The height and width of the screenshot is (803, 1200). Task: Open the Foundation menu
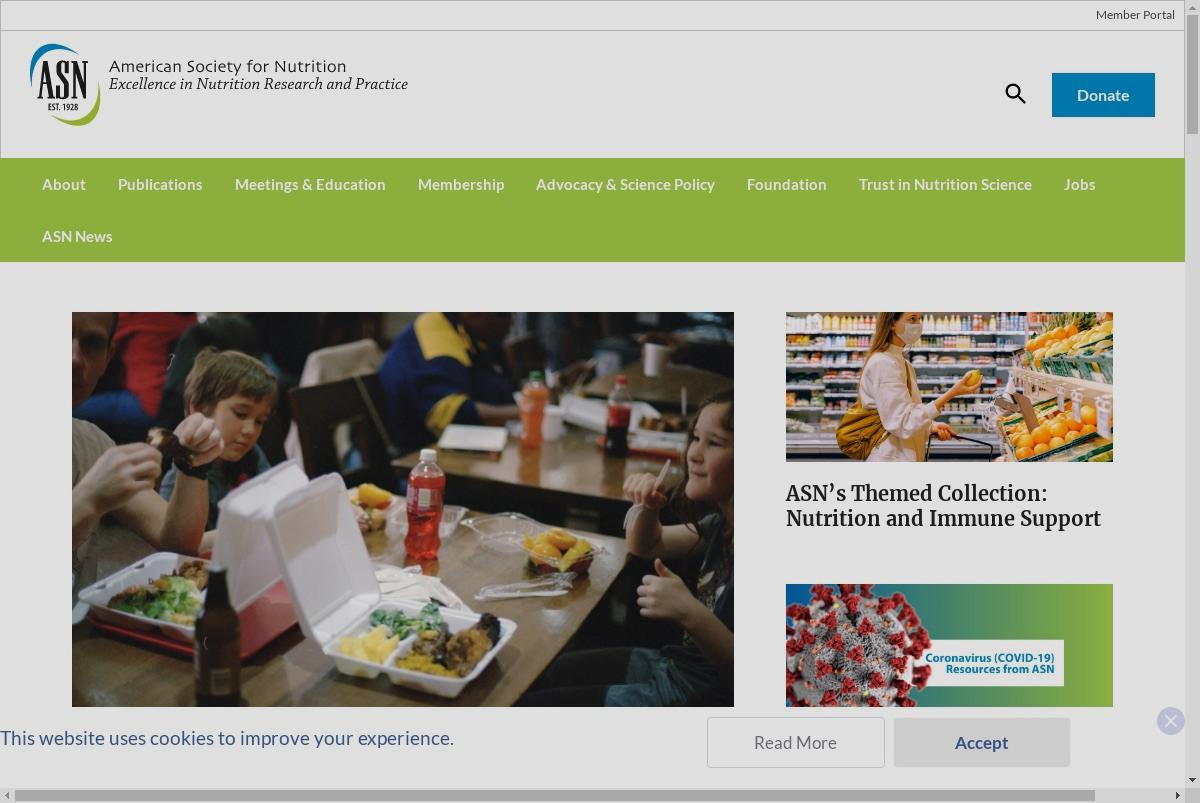pos(787,184)
